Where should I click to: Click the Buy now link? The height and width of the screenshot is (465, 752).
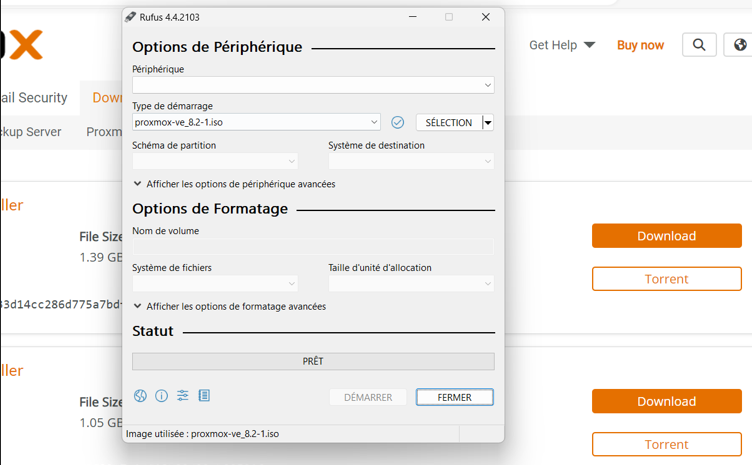(x=640, y=45)
